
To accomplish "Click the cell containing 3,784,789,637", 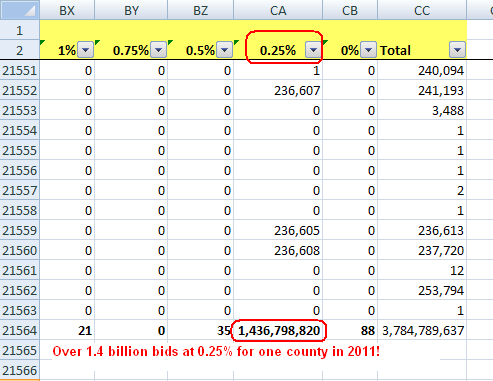I will (x=422, y=330).
